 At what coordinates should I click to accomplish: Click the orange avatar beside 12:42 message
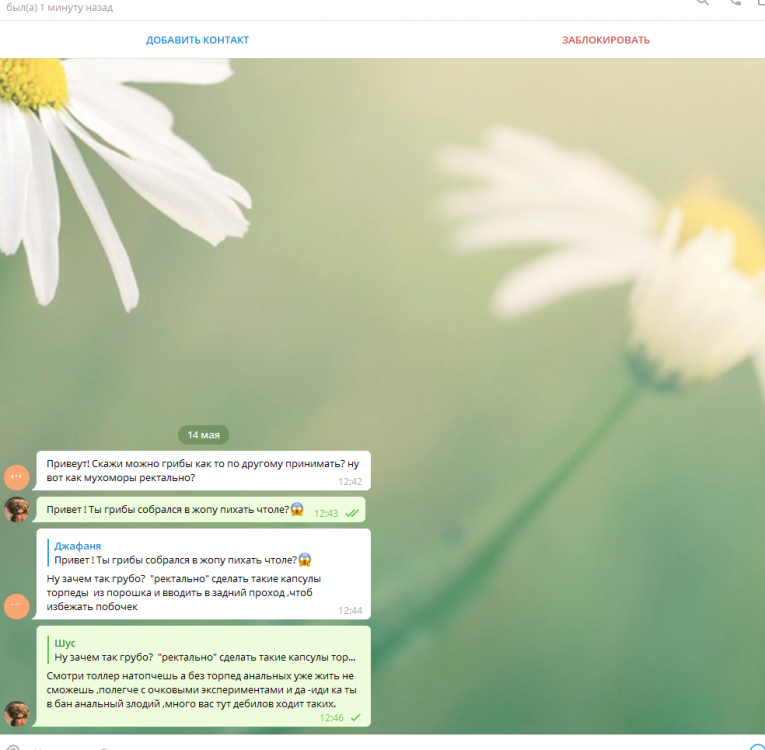coord(17,477)
